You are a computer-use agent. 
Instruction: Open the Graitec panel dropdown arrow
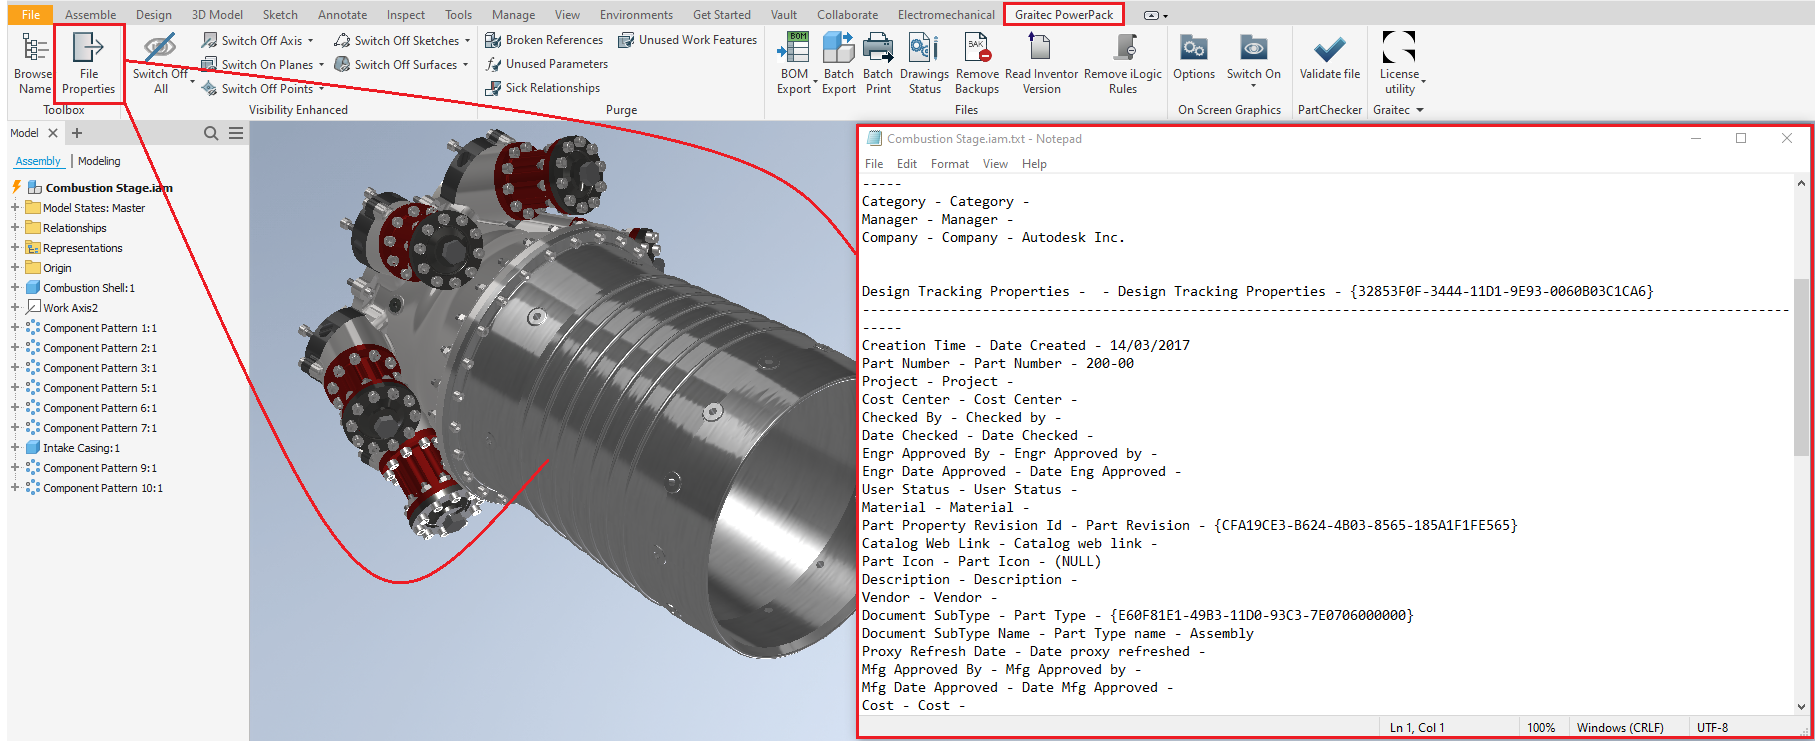1419,110
